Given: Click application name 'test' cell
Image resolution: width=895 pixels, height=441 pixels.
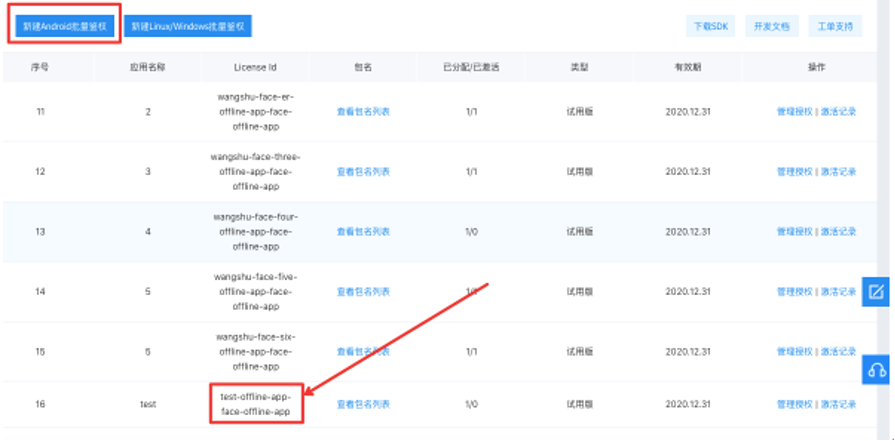Looking at the screenshot, I should tap(148, 404).
